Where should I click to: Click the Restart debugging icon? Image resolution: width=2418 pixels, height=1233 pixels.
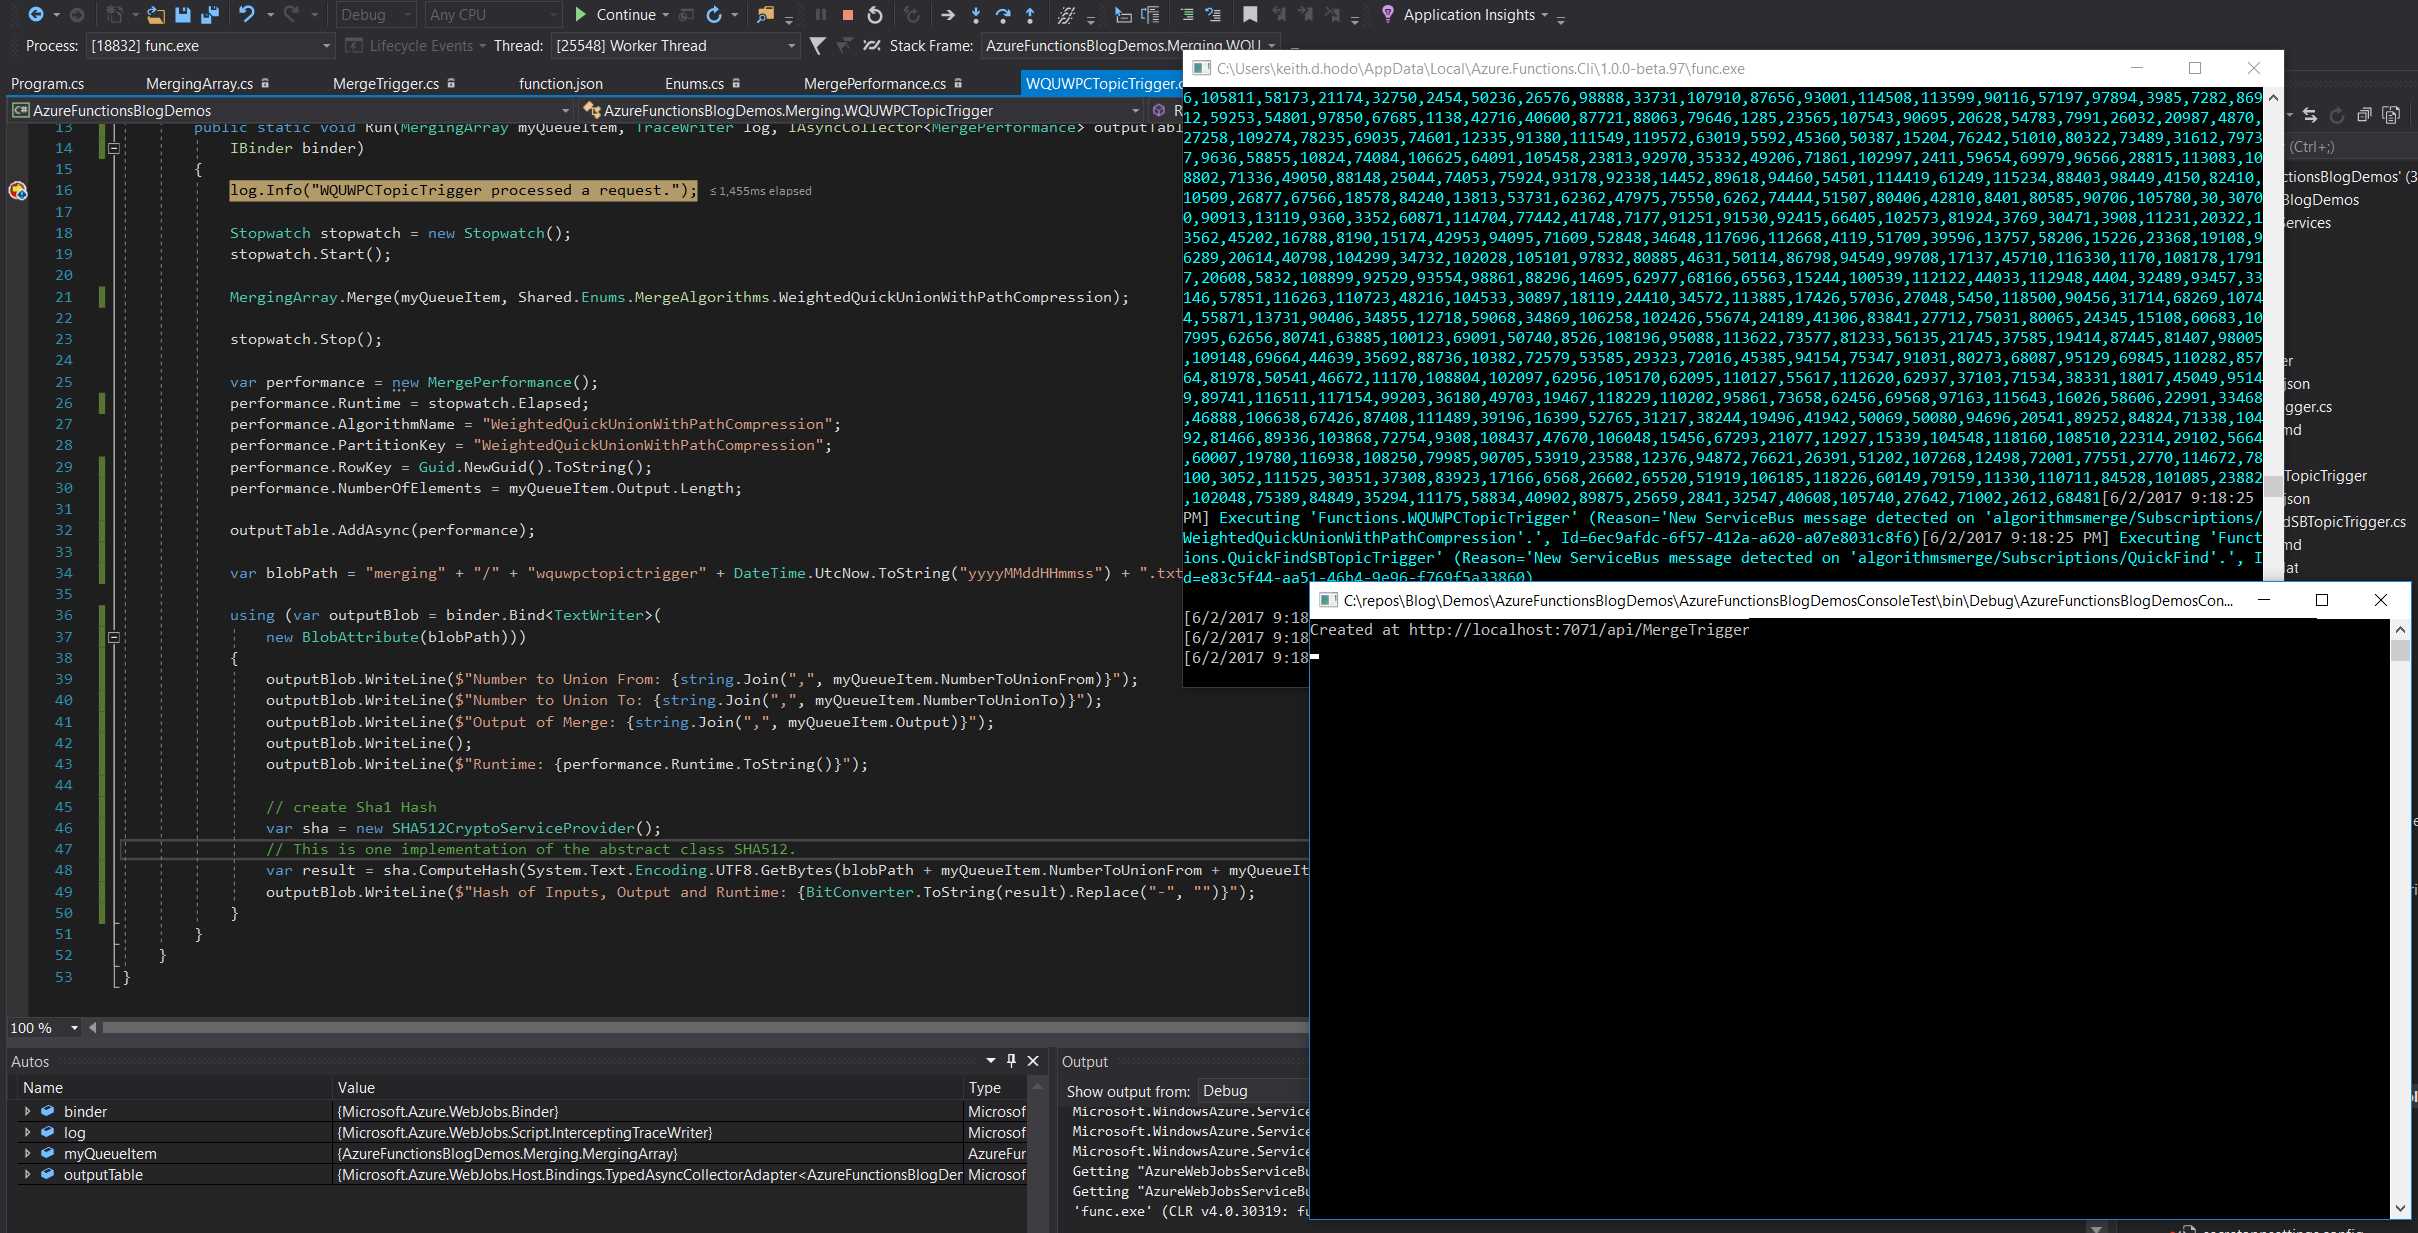click(873, 15)
